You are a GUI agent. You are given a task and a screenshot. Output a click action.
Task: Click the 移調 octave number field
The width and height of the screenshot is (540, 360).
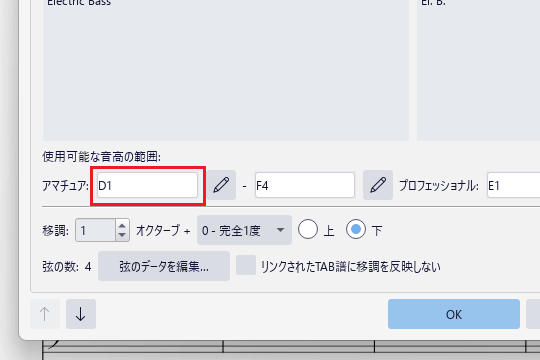pyautogui.click(x=95, y=230)
